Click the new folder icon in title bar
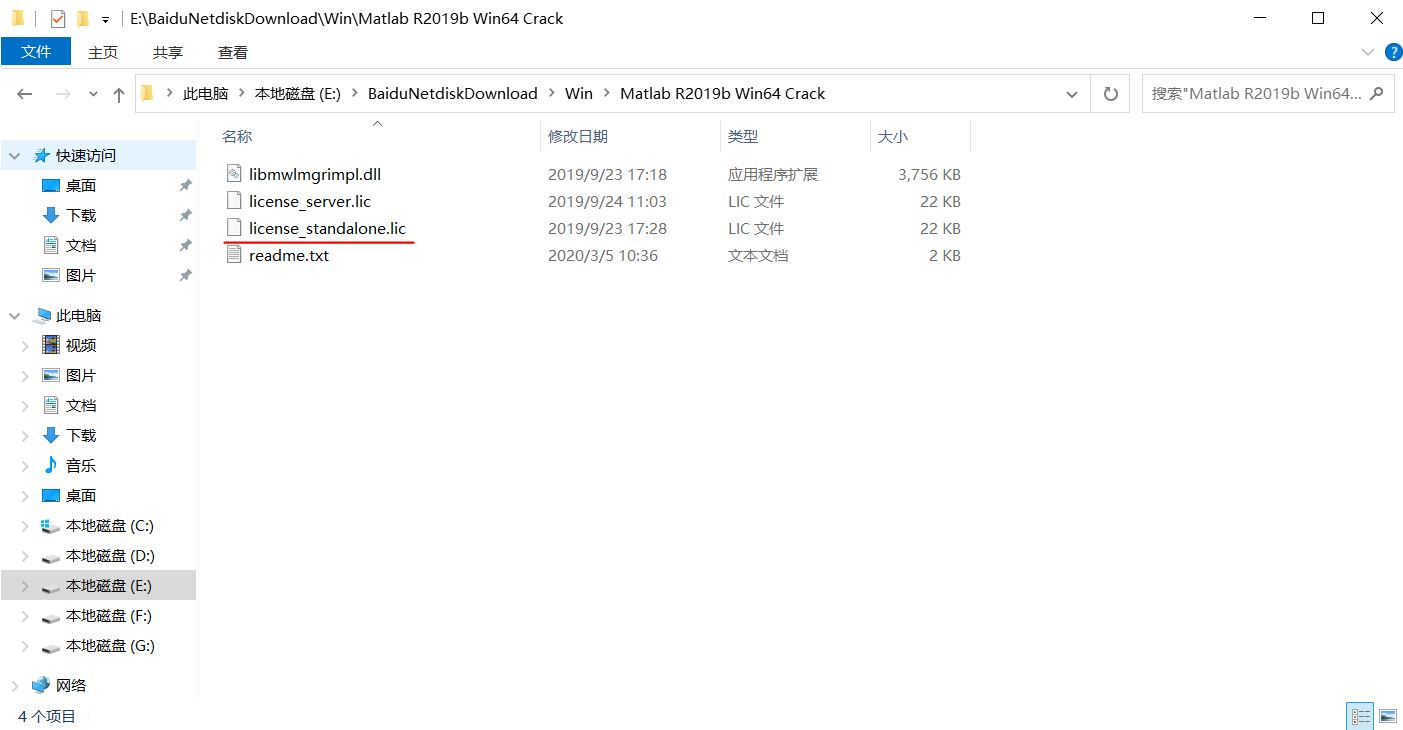1403x730 pixels. coord(82,18)
